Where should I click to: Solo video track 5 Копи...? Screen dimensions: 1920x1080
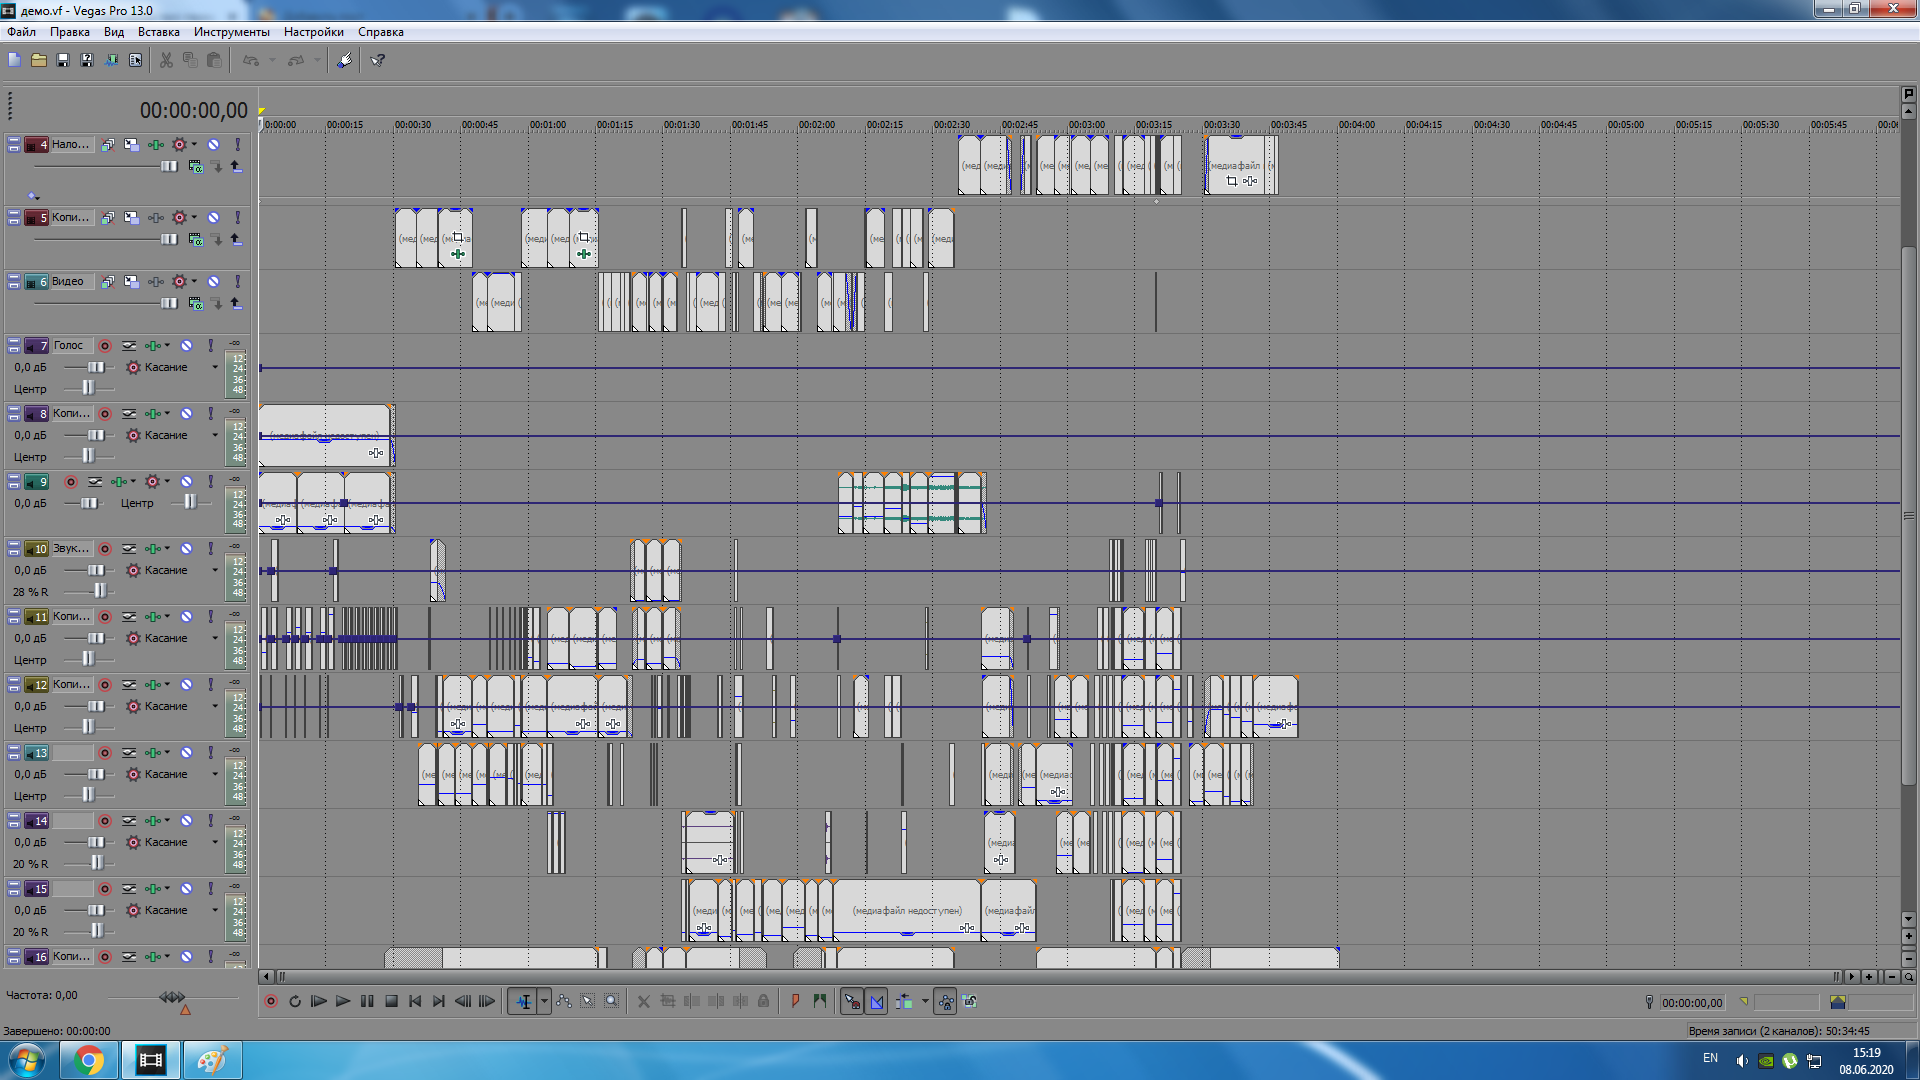238,218
